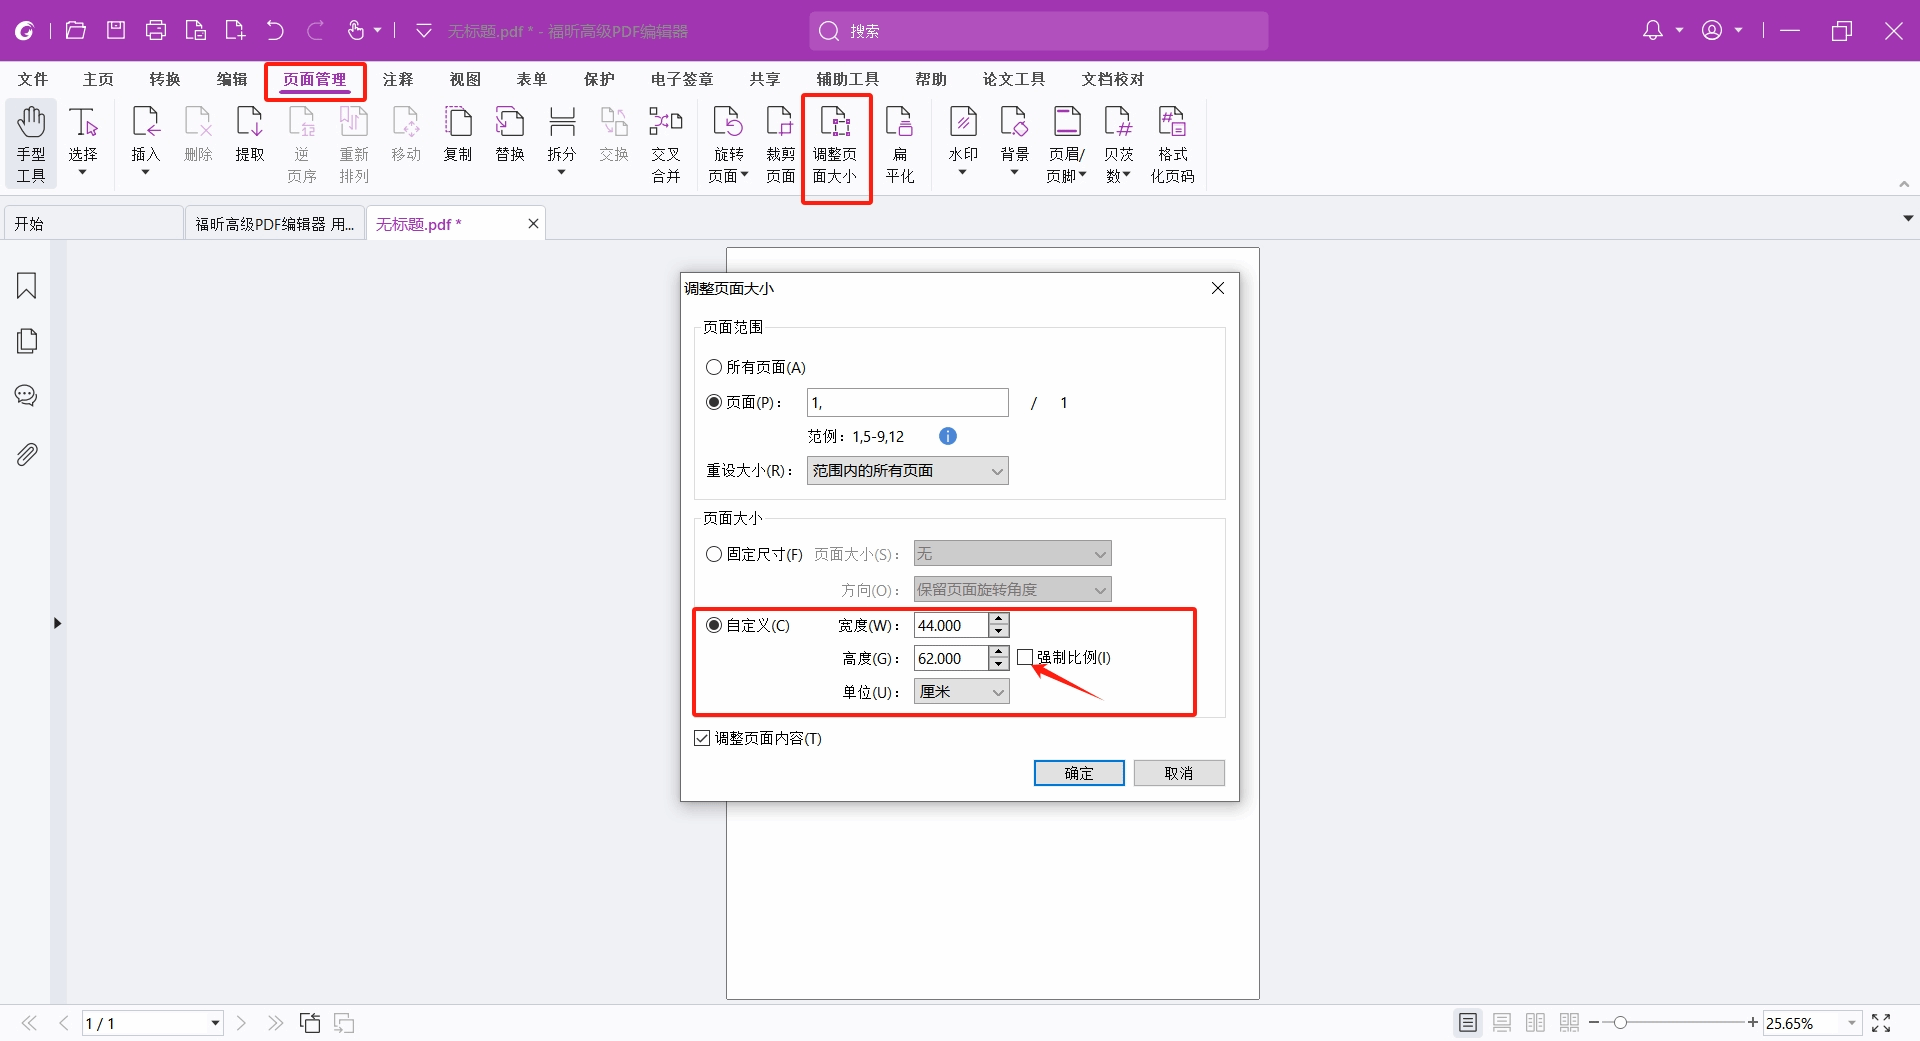Viewport: 1920px width, 1041px height.
Task: Select the All Pages (所有页面) radio button
Action: (714, 367)
